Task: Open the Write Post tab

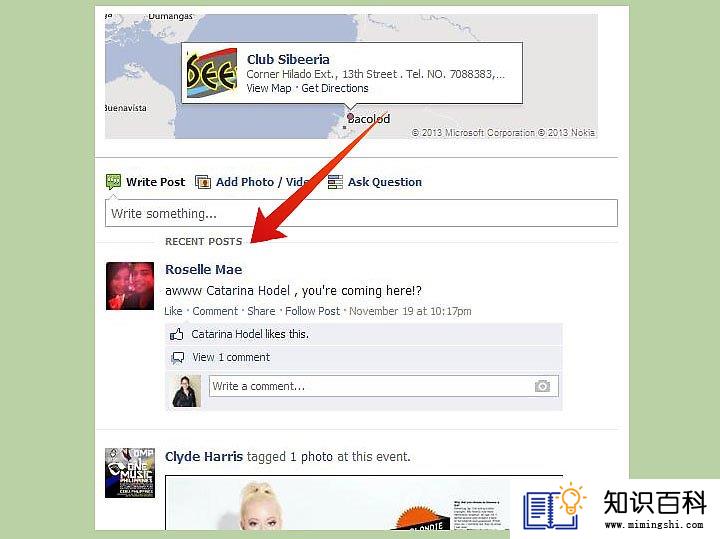Action: coord(155,182)
